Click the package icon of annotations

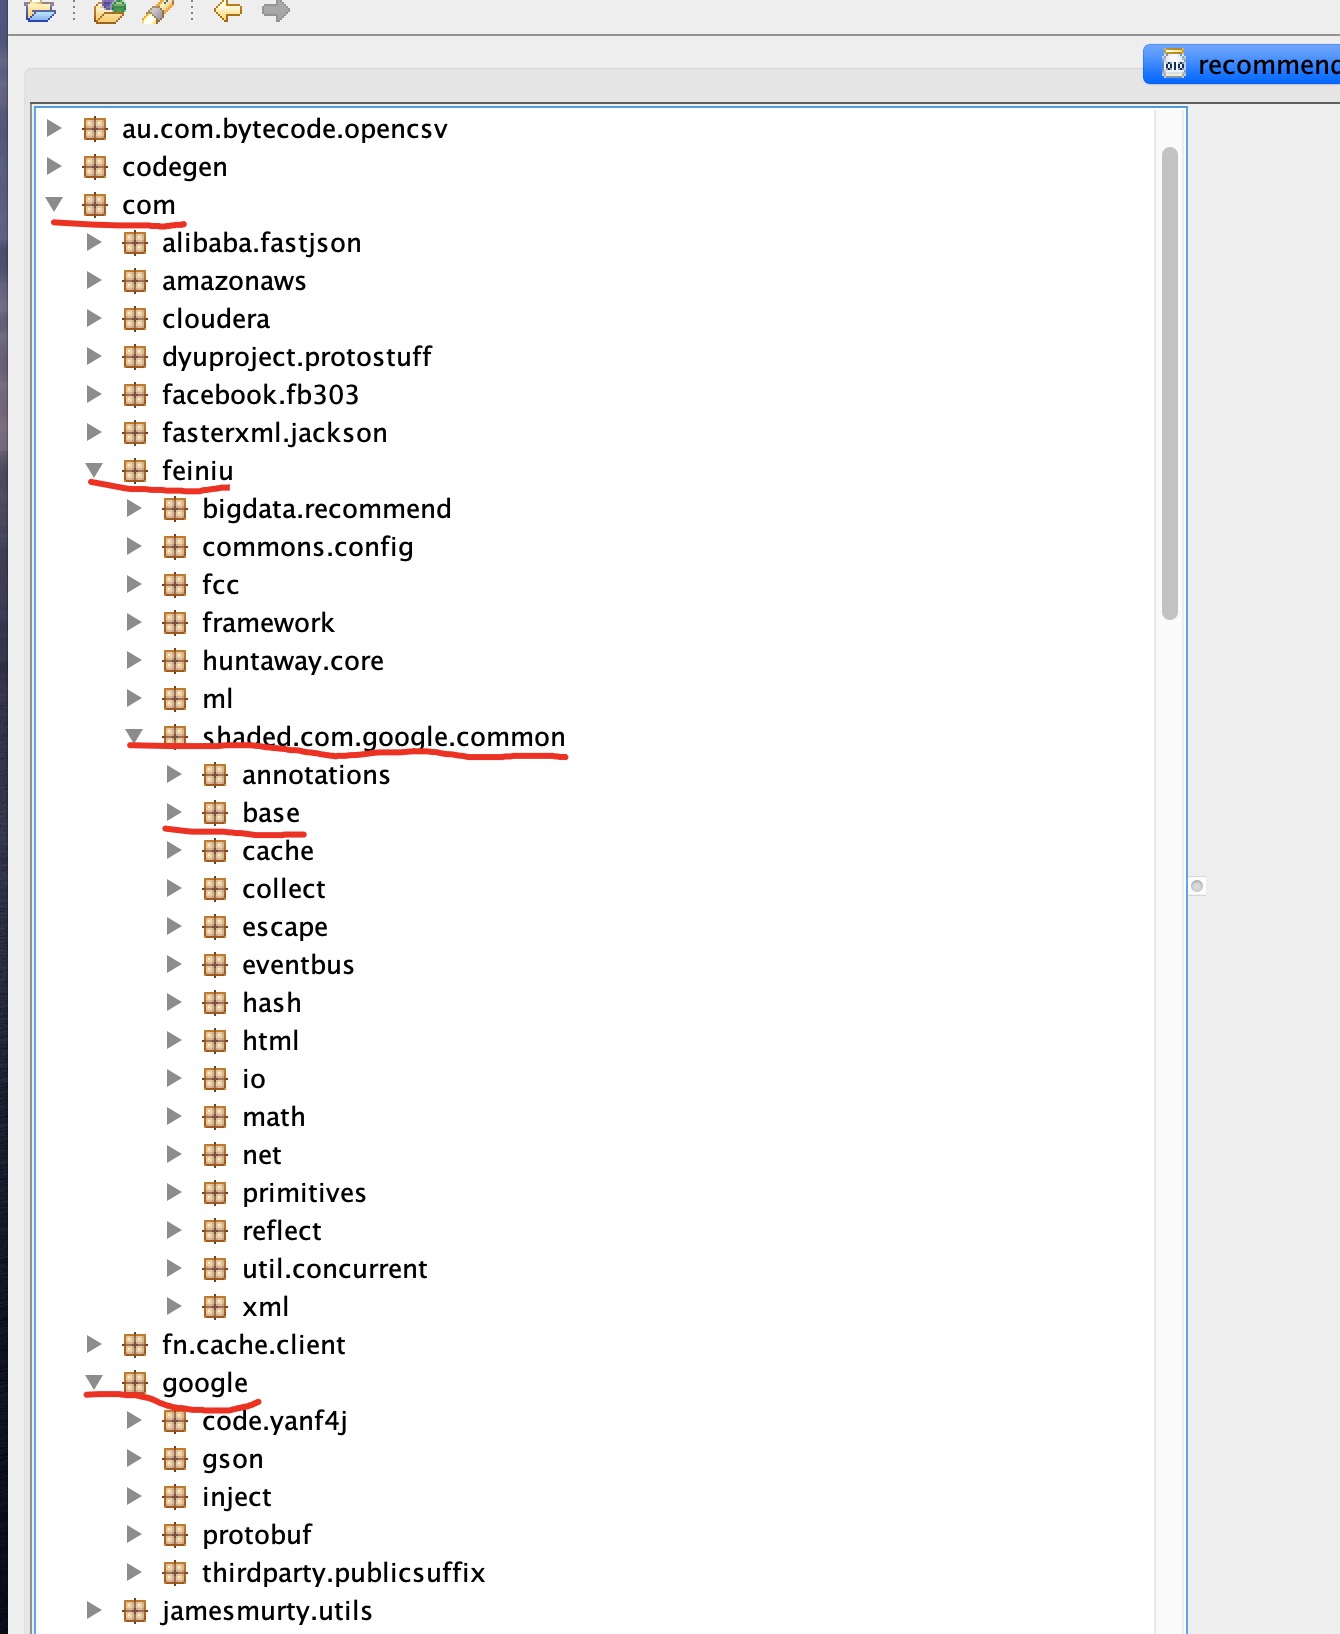pyautogui.click(x=215, y=775)
